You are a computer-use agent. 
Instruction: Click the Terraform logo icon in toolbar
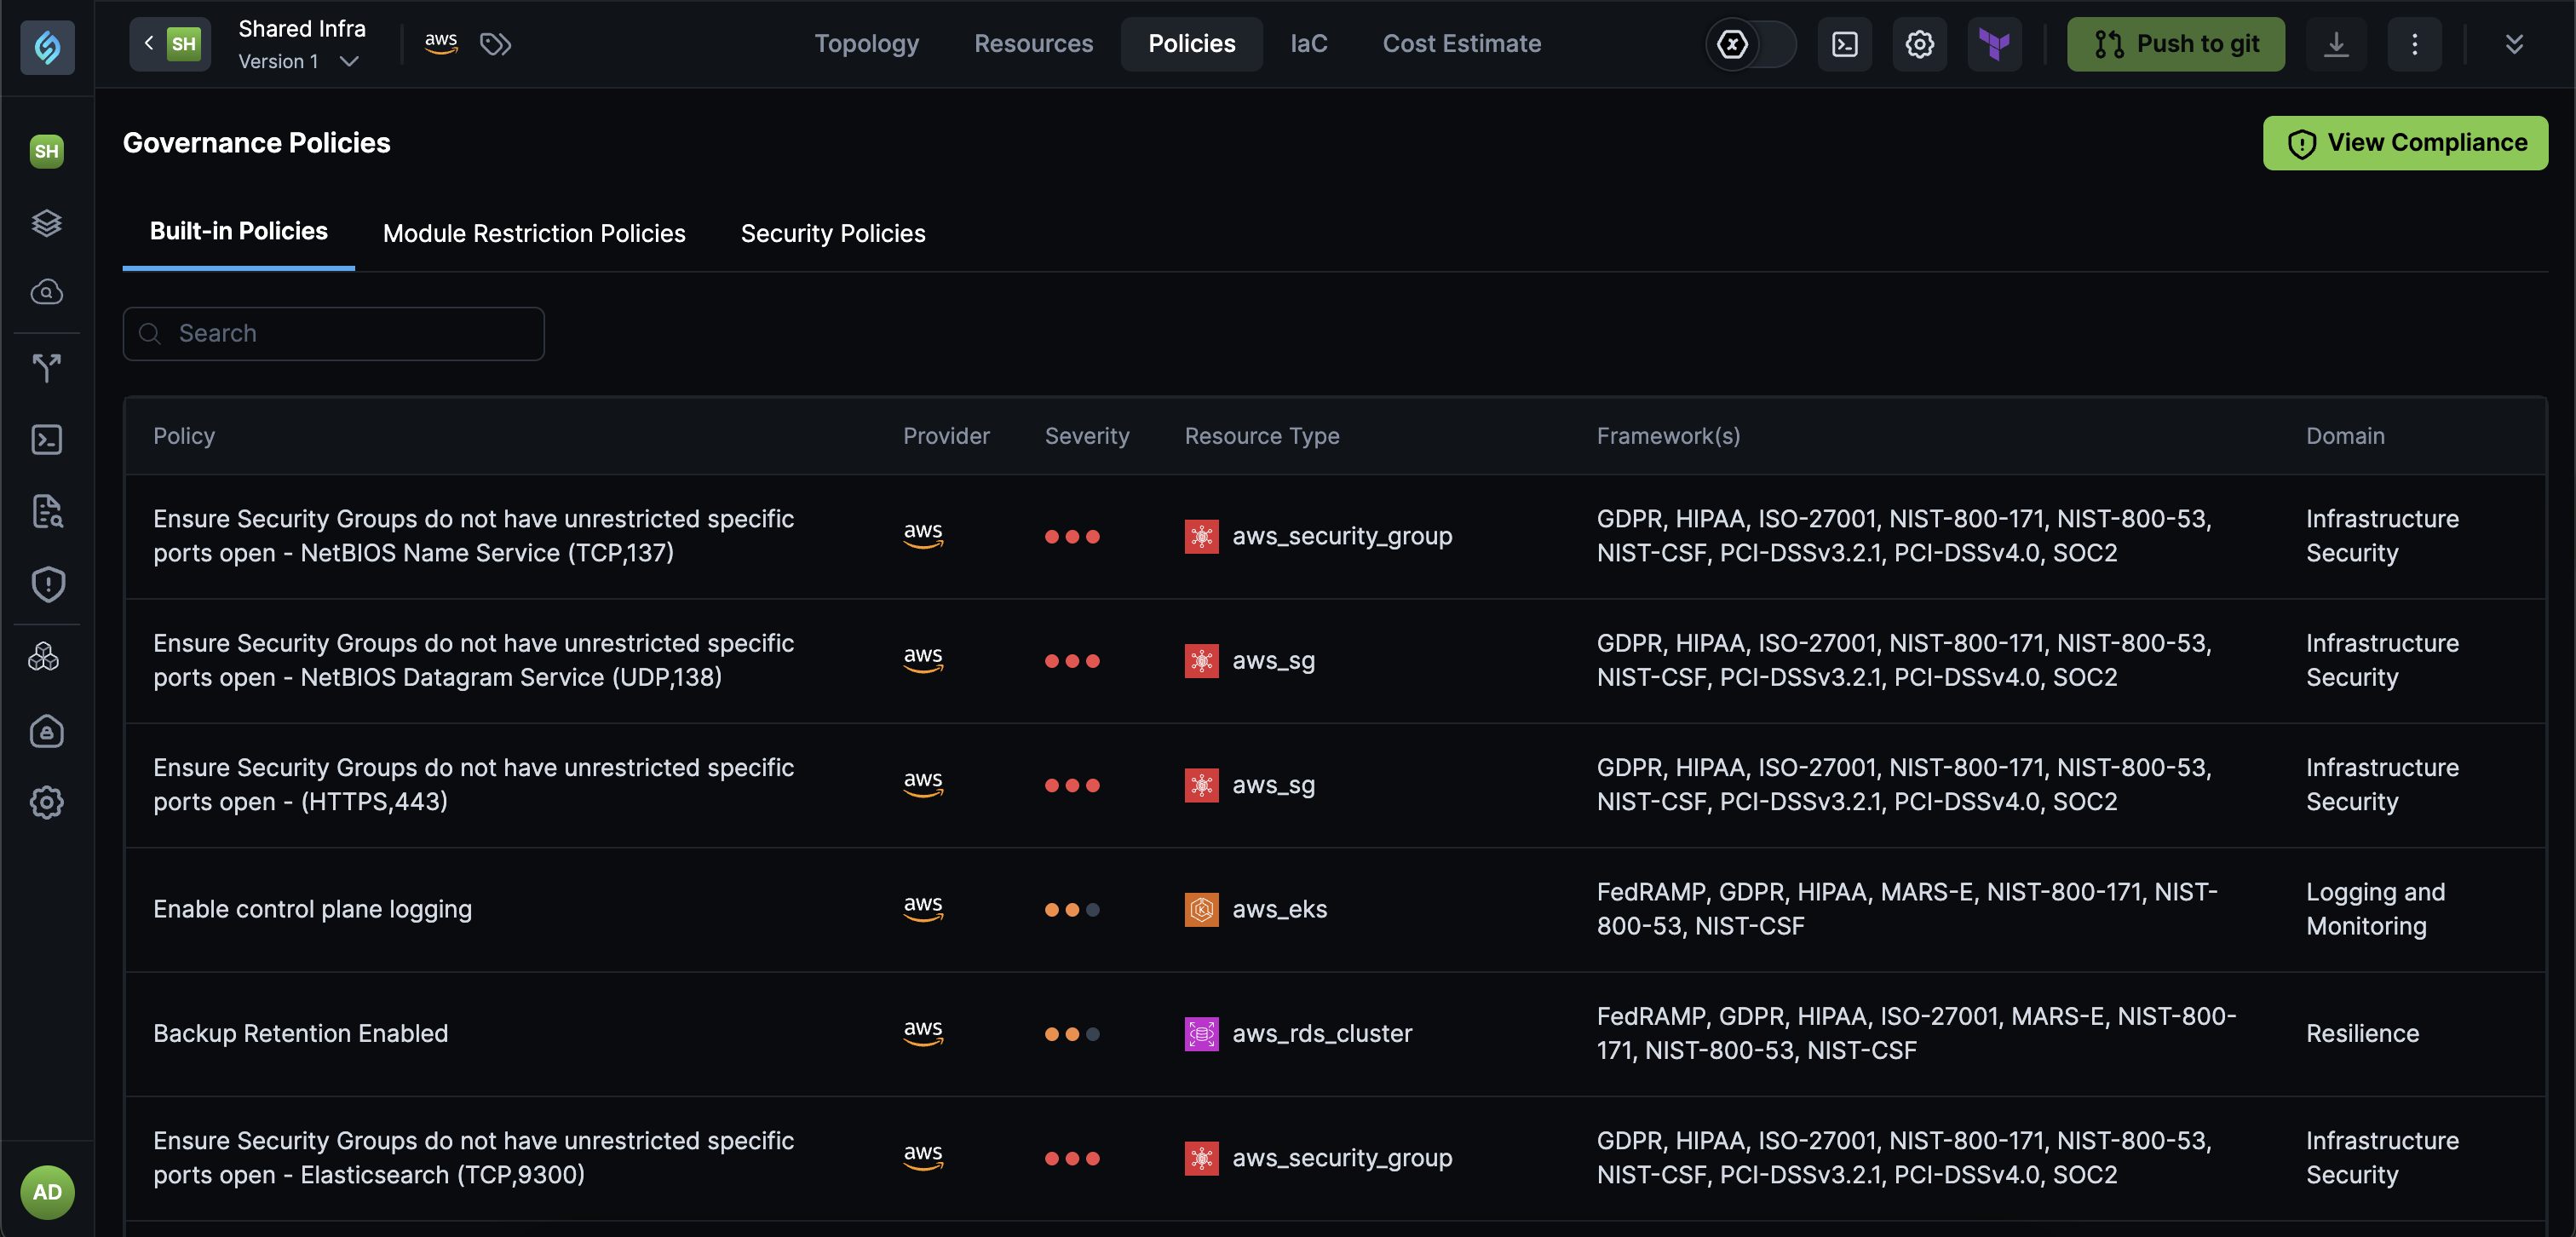tap(1994, 44)
